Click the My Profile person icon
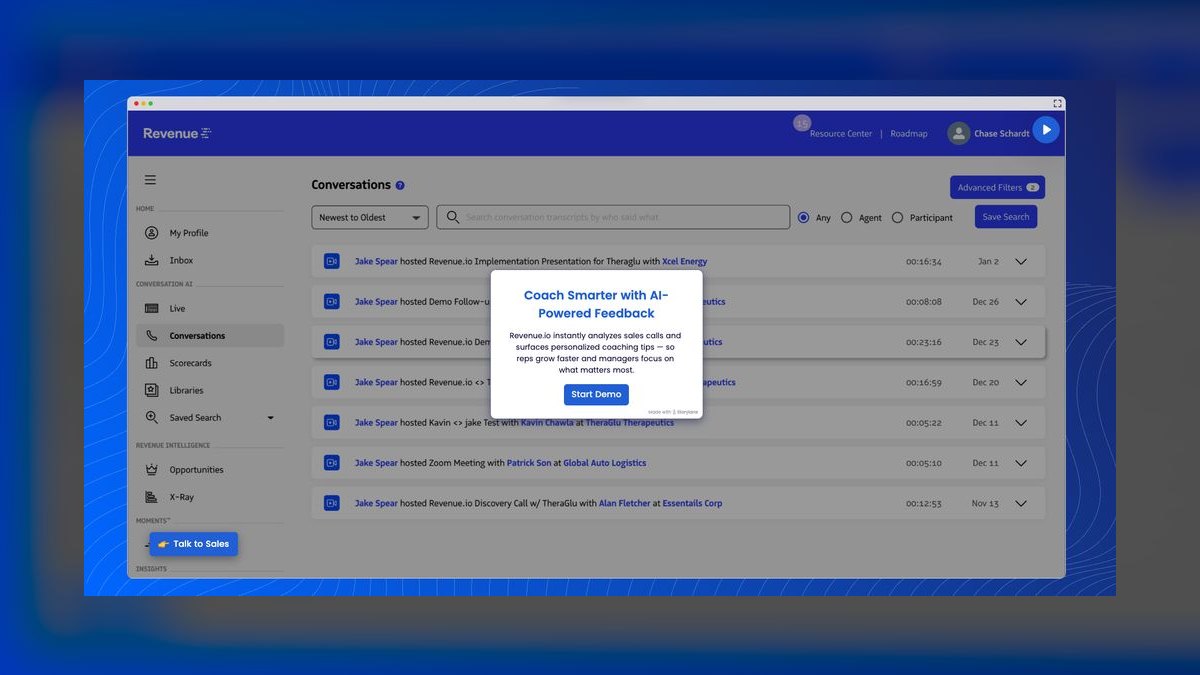Image resolution: width=1200 pixels, height=675 pixels. (151, 233)
